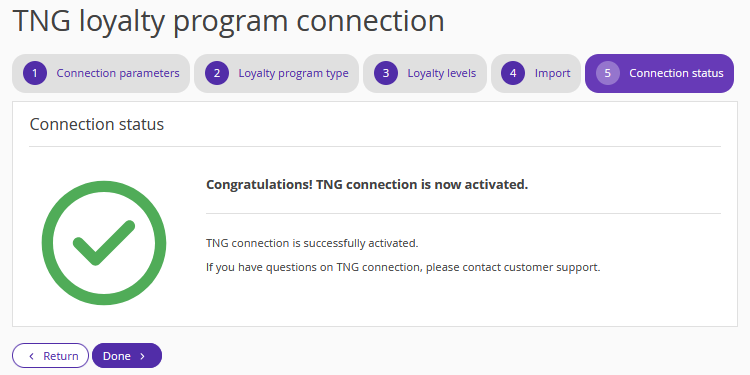Click the TNG loyalty program connection title
The image size is (750, 375).
tap(229, 21)
